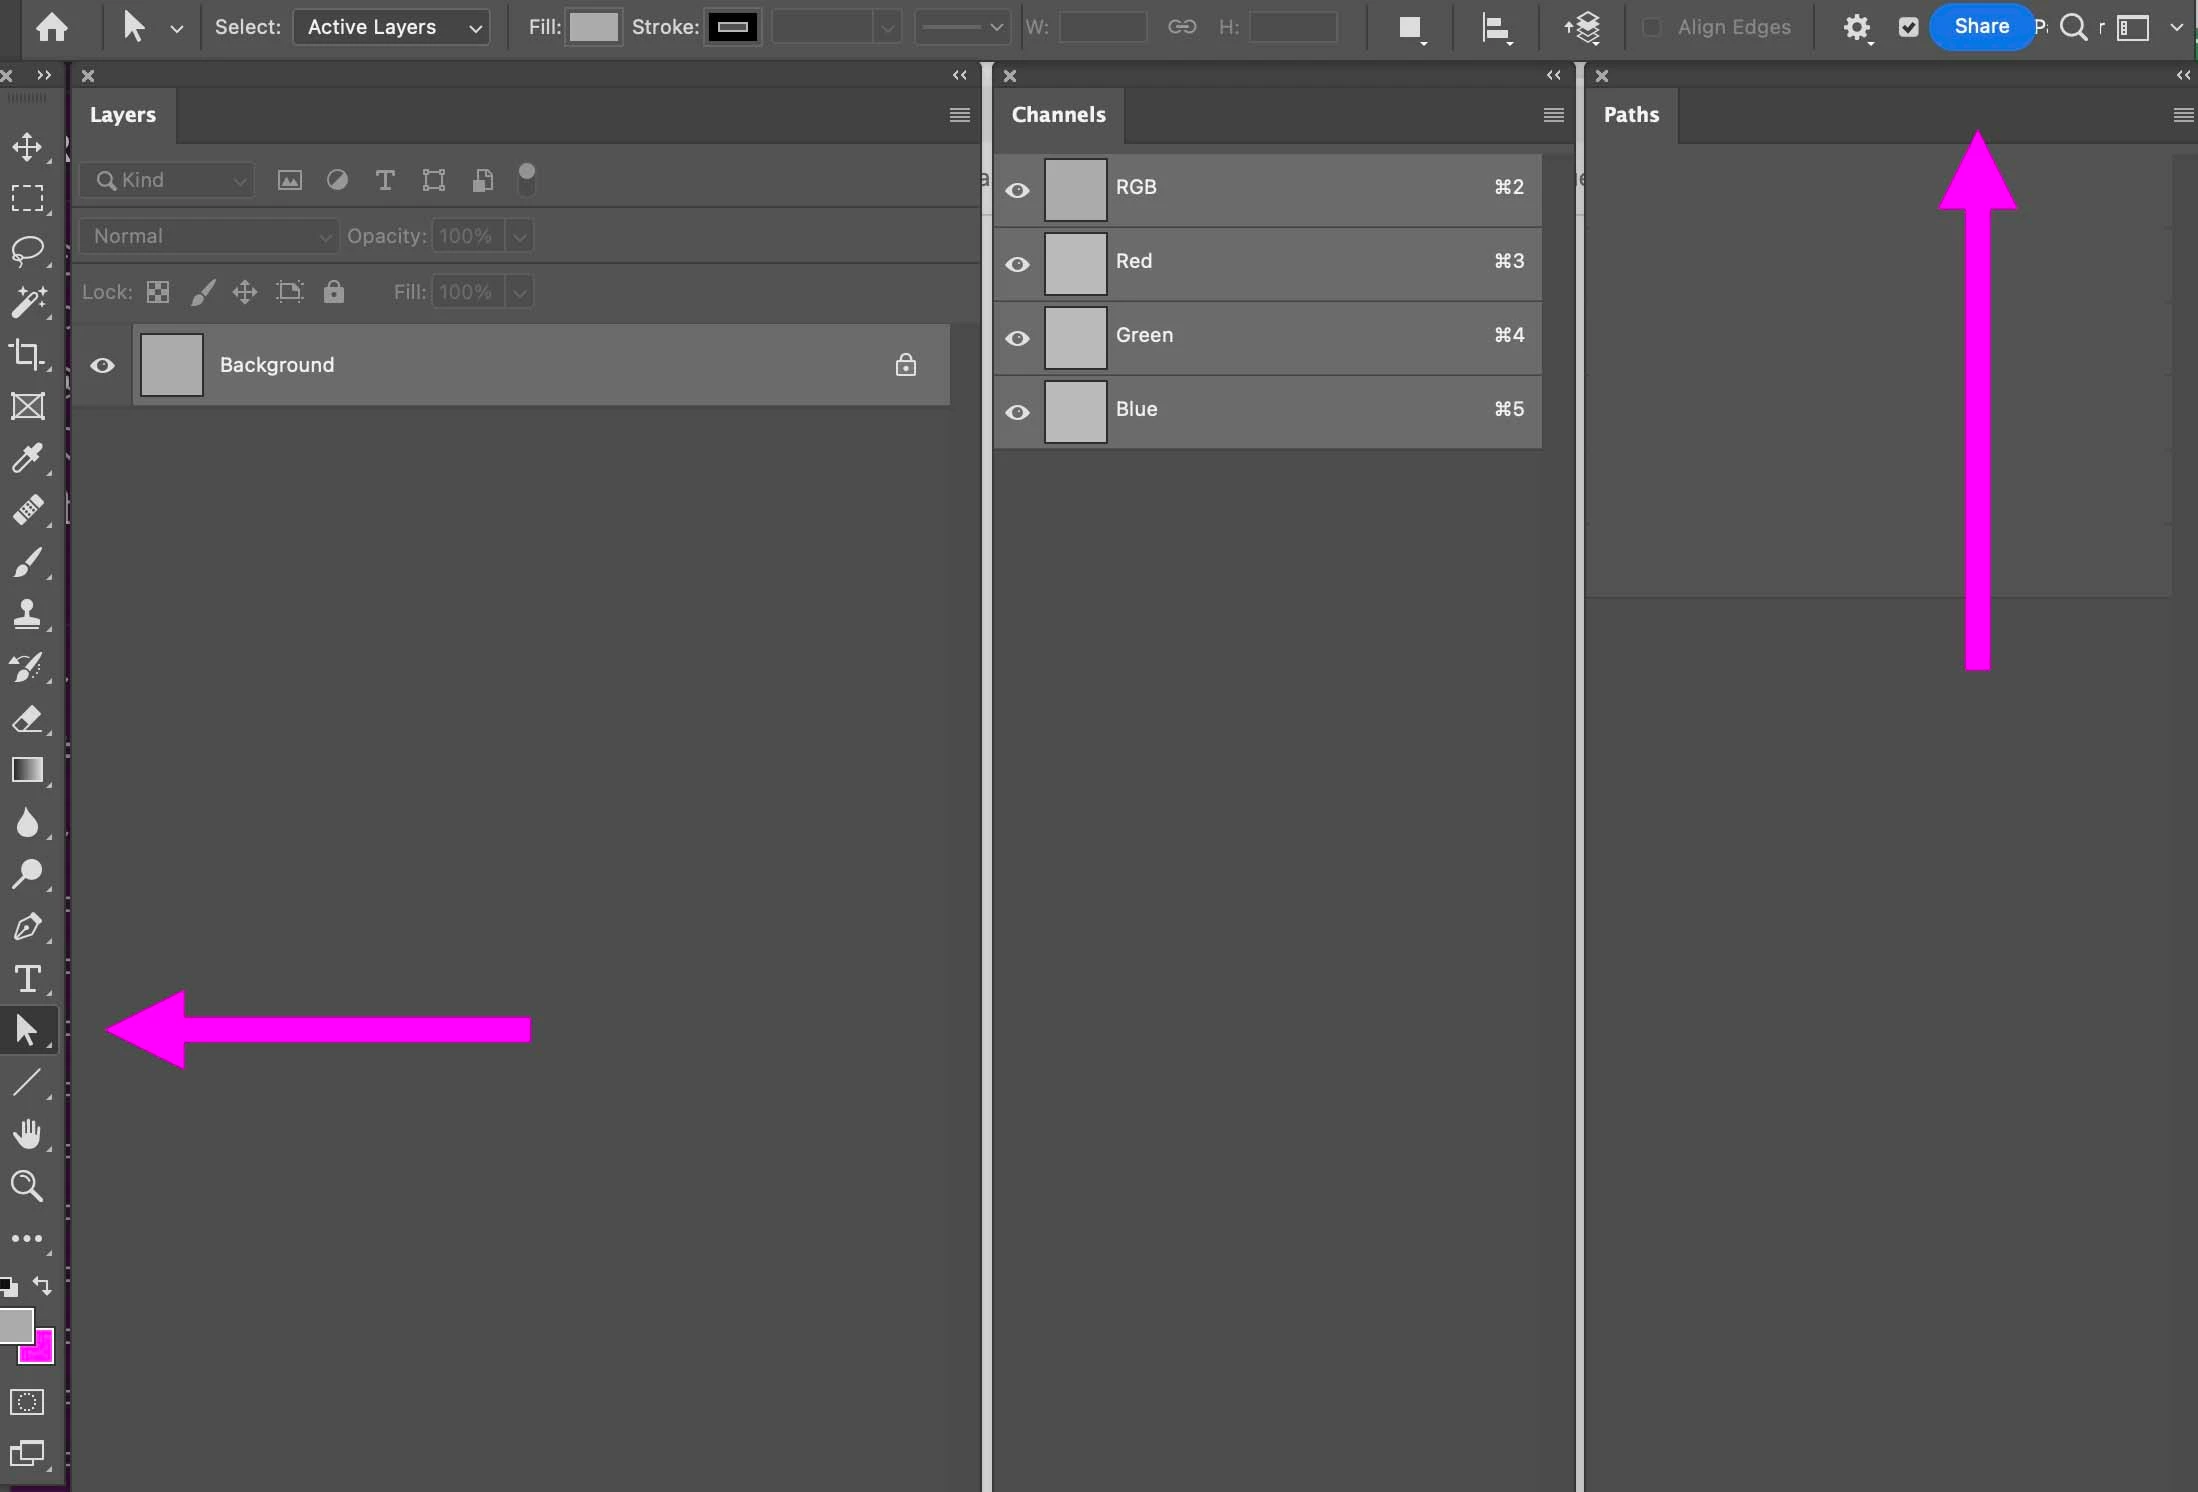This screenshot has height=1492, width=2198.
Task: Click the blue Share button
Action: [x=1980, y=26]
